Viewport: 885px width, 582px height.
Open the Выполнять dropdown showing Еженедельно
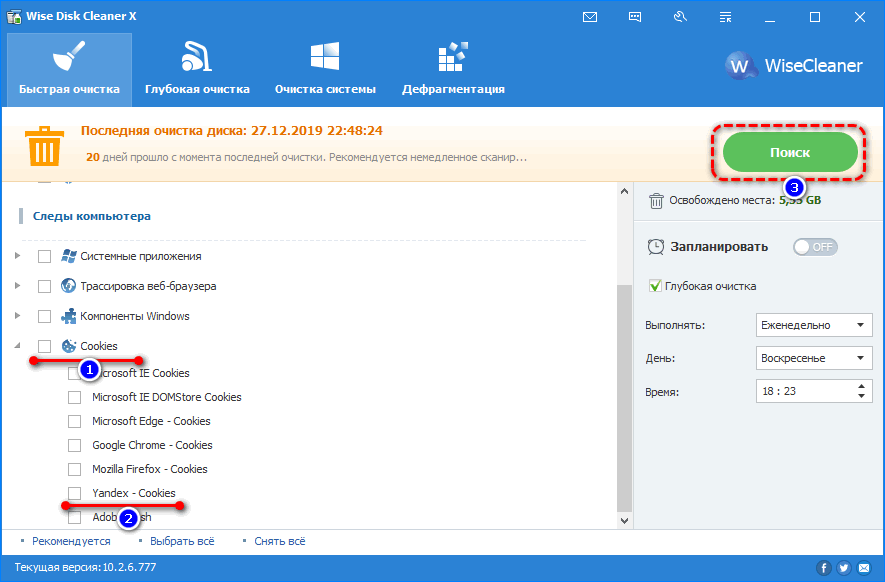point(814,325)
